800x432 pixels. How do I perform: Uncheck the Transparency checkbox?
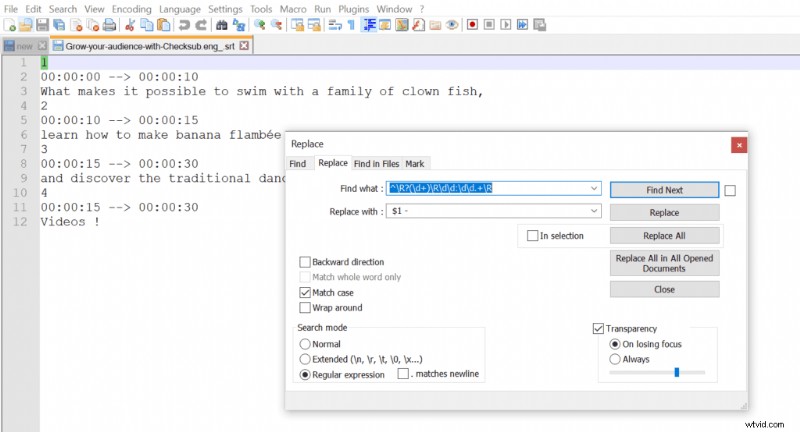[x=598, y=328]
